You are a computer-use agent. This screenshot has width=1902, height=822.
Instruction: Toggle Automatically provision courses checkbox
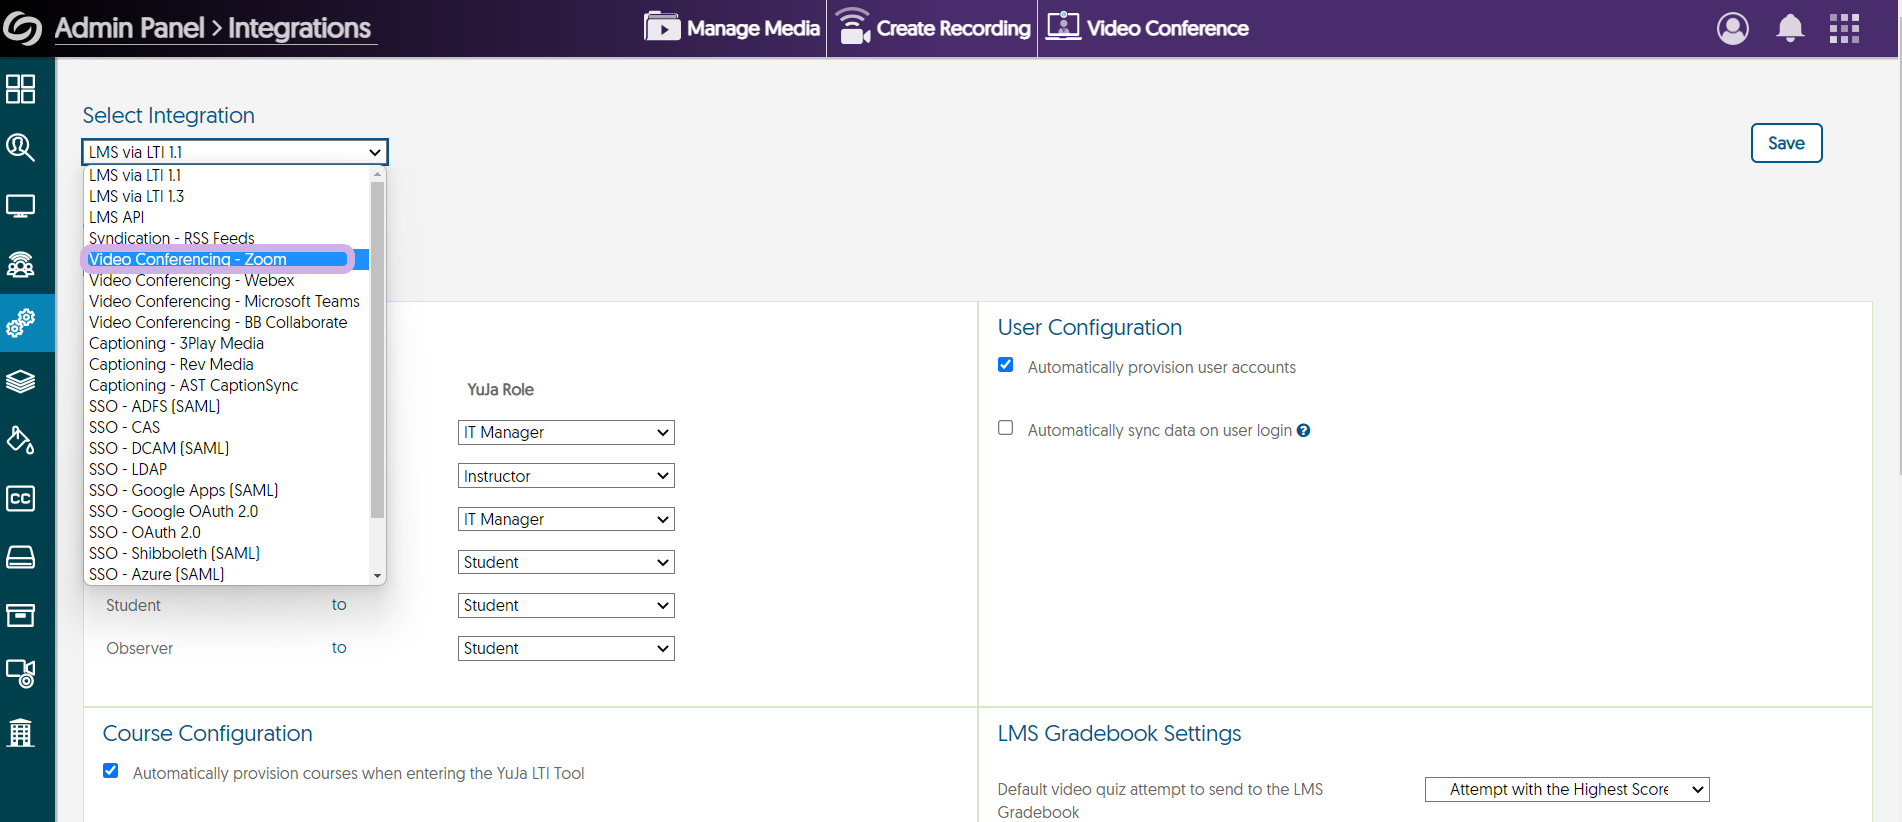[111, 771]
